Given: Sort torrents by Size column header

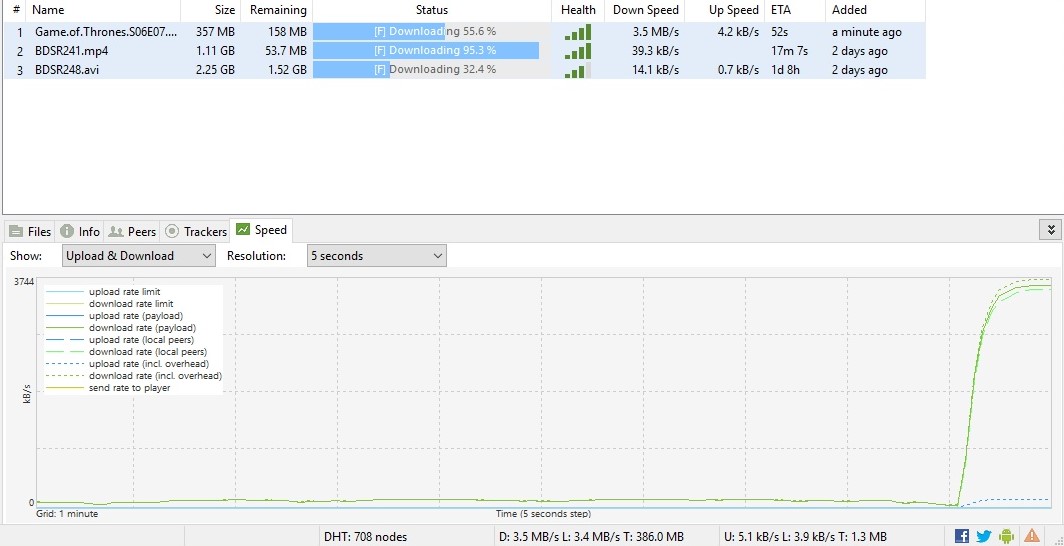Looking at the screenshot, I should click(210, 10).
